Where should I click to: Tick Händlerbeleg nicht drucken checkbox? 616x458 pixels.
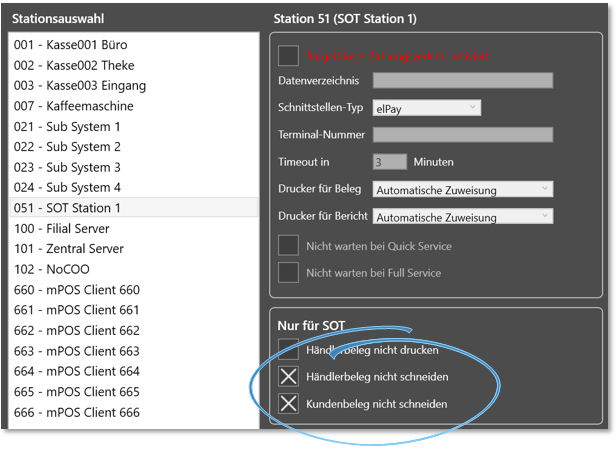pos(288,349)
